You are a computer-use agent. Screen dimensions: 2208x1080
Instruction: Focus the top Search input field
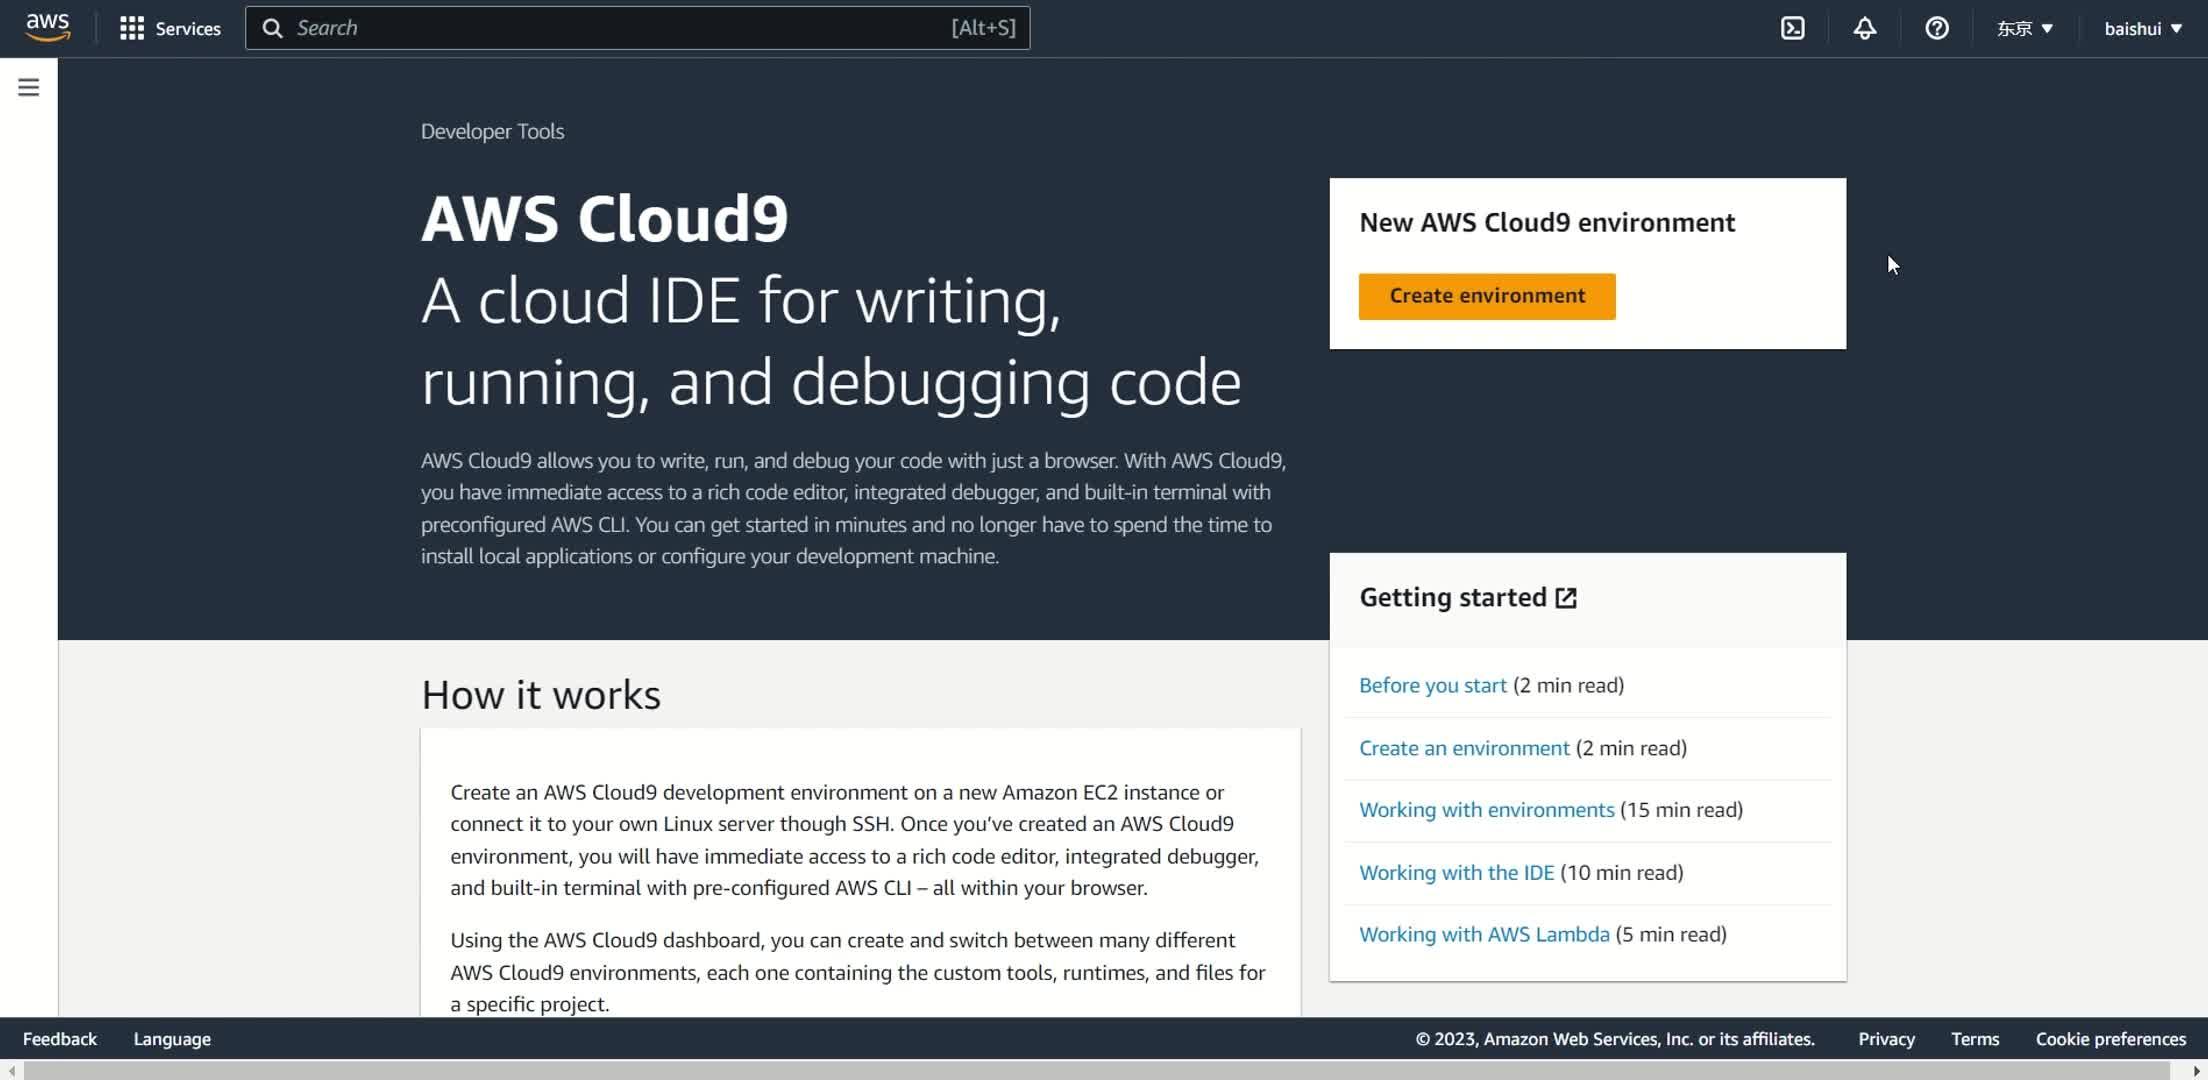click(x=620, y=28)
